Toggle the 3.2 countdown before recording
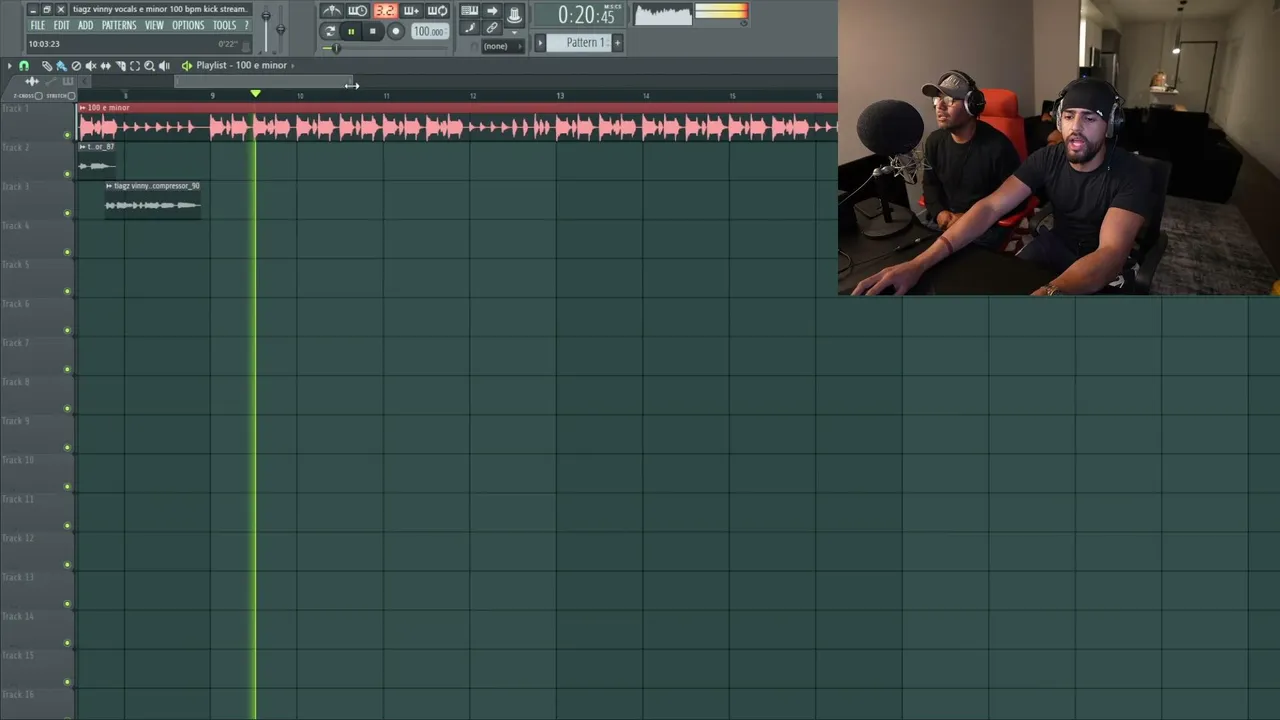1280x720 pixels. click(x=385, y=11)
